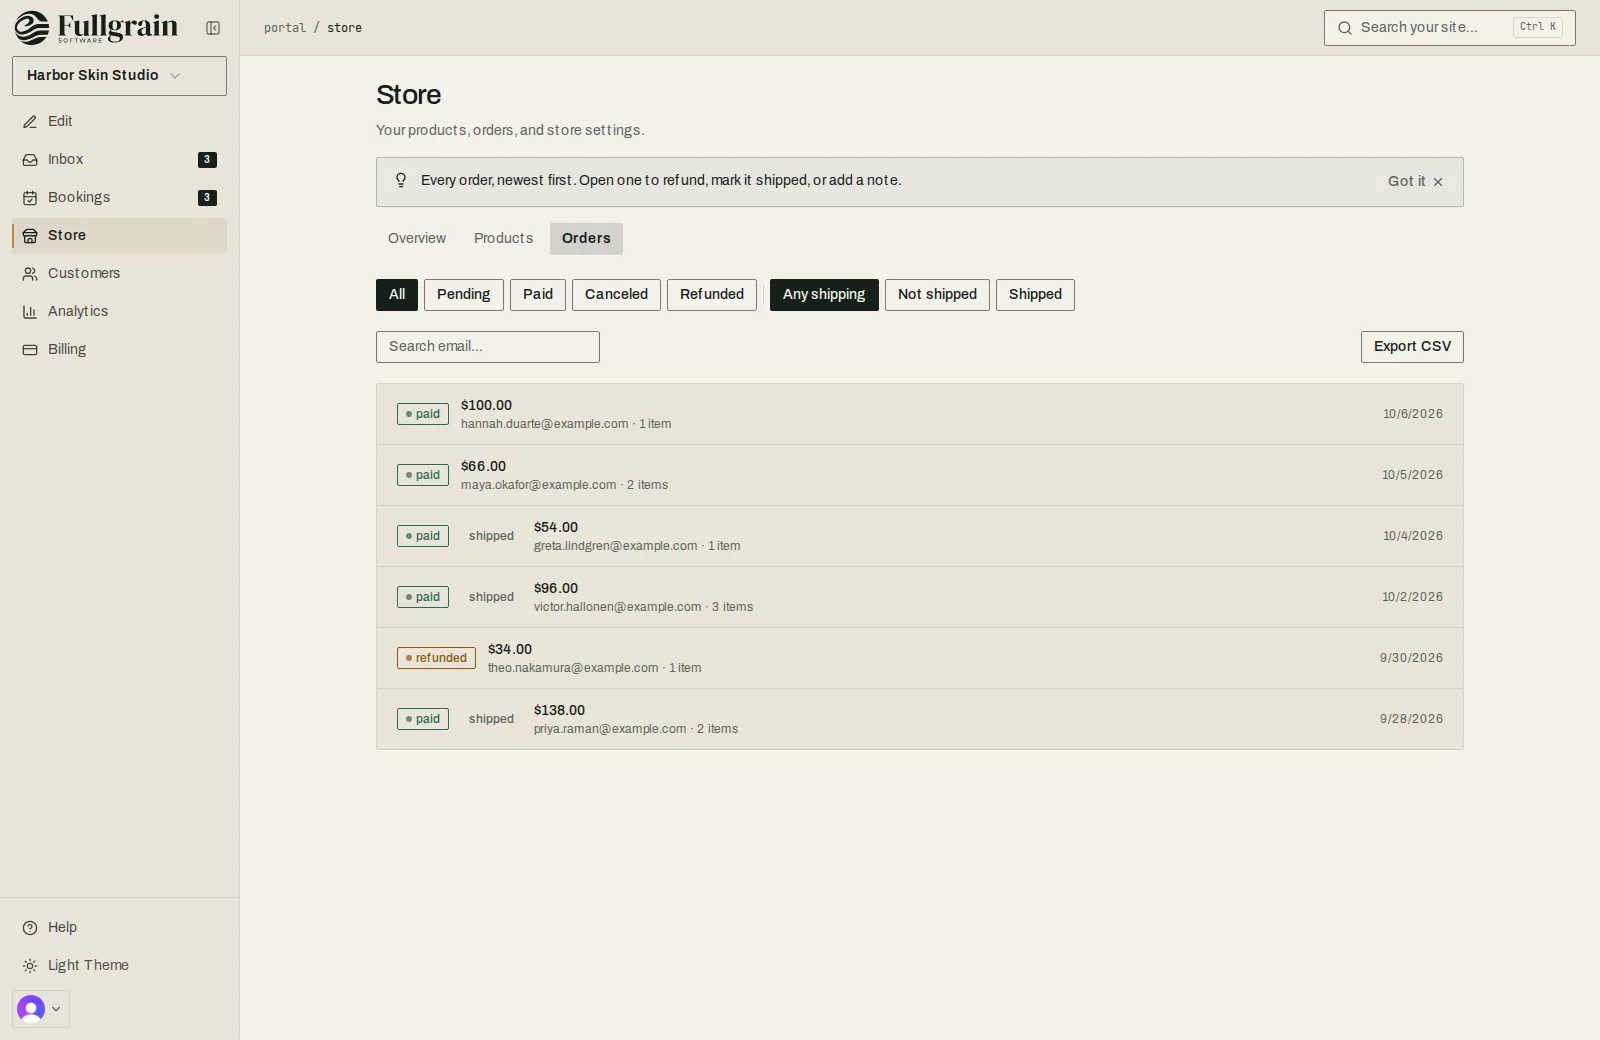The height and width of the screenshot is (1040, 1600).
Task: Filter orders by Refunded status
Action: point(712,295)
